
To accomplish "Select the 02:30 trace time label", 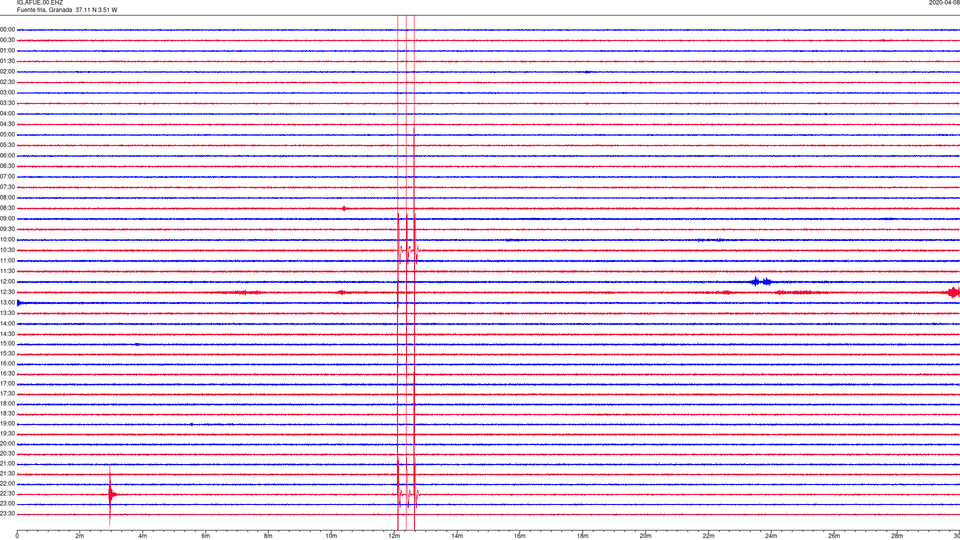I will [7, 82].
